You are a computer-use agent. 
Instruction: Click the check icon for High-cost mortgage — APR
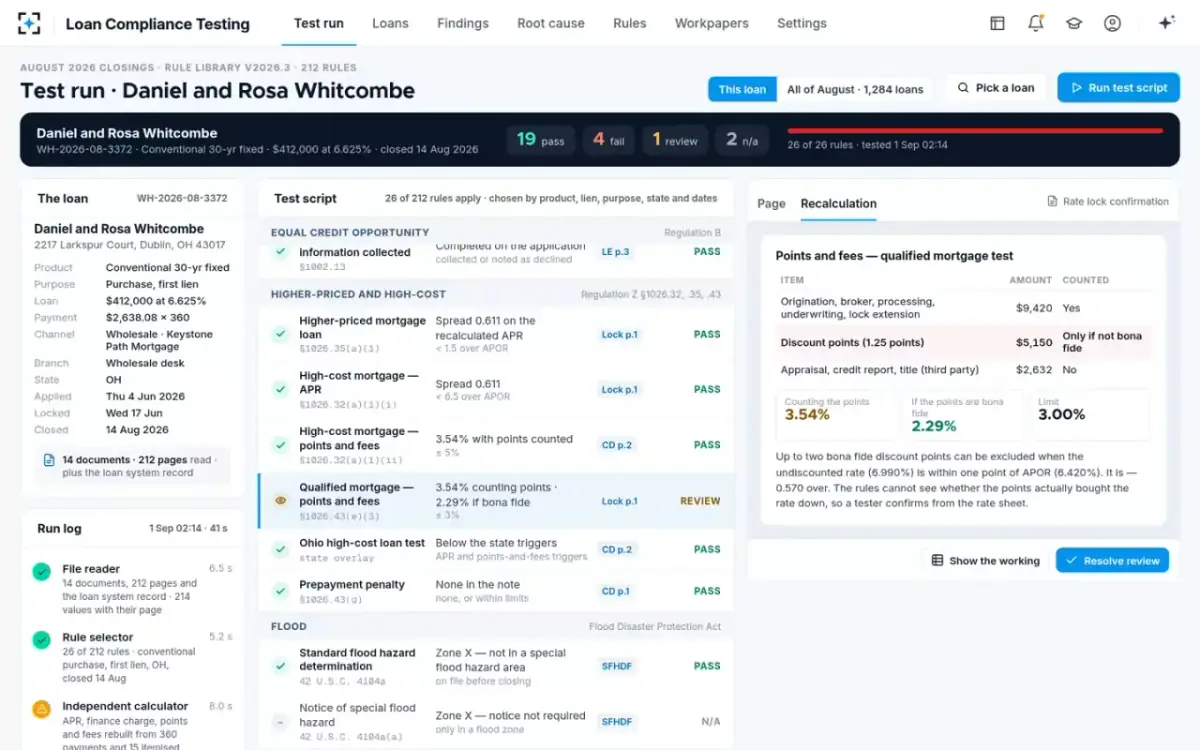coord(281,390)
